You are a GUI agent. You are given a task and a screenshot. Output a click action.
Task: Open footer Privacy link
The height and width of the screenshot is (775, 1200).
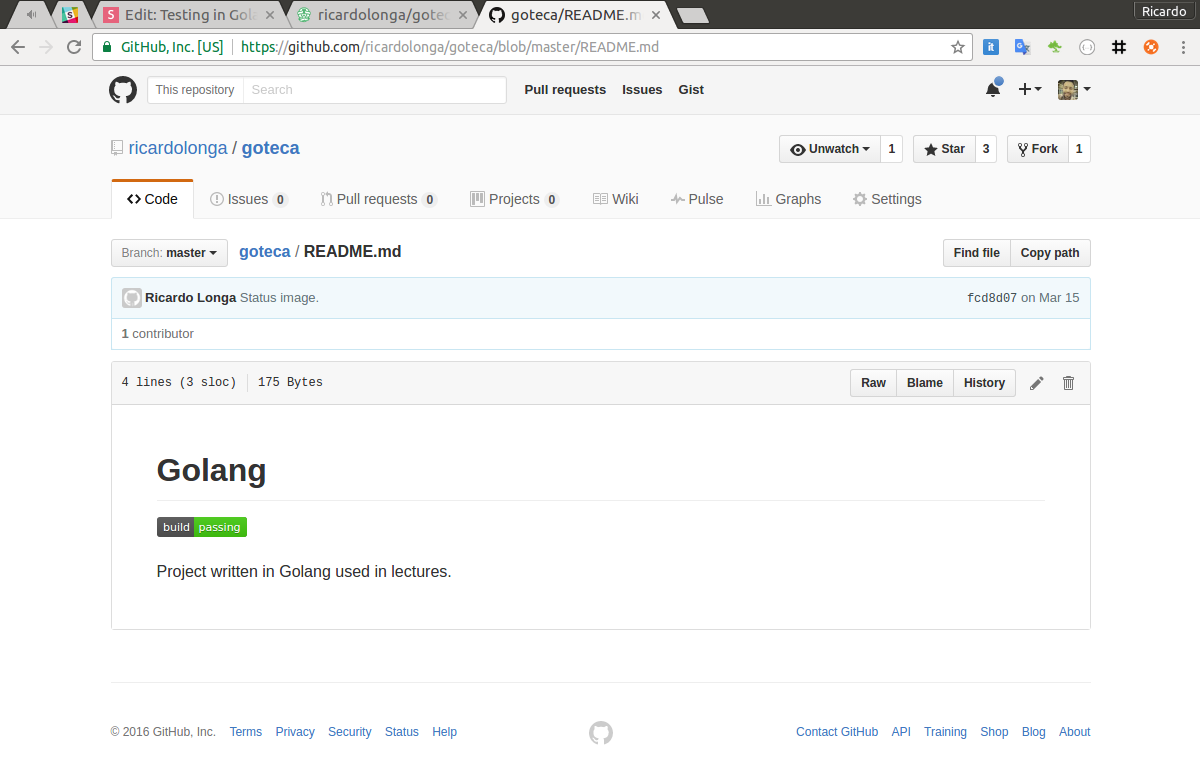click(x=295, y=732)
